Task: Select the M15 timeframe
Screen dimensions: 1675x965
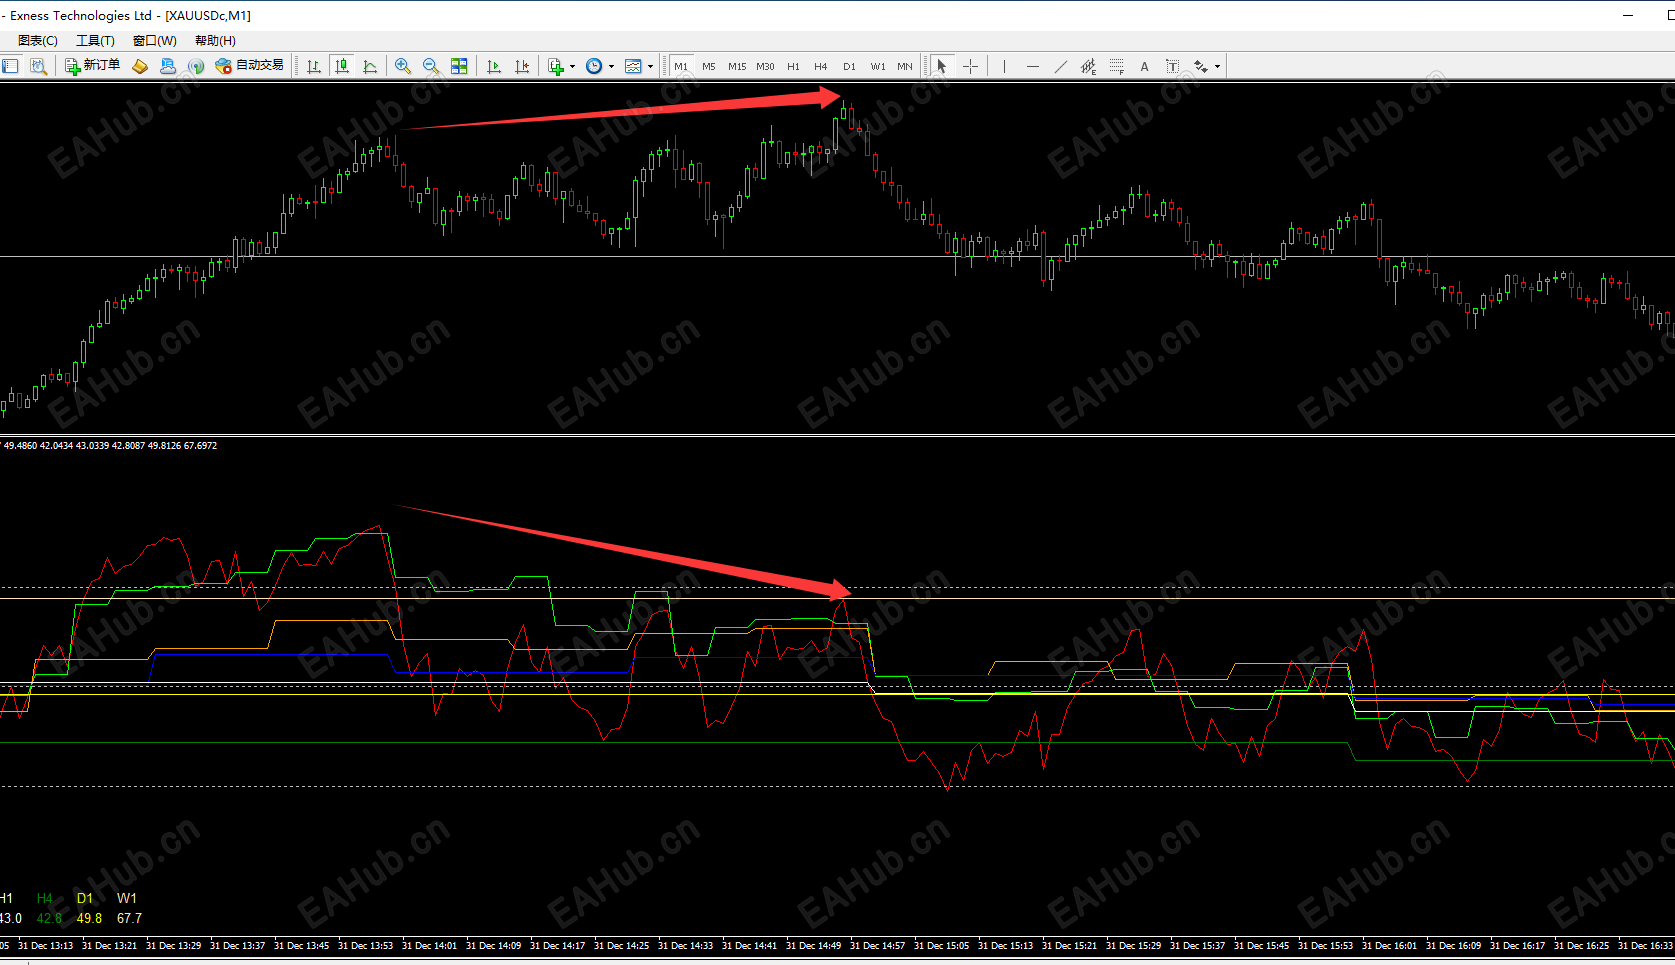Action: click(737, 66)
